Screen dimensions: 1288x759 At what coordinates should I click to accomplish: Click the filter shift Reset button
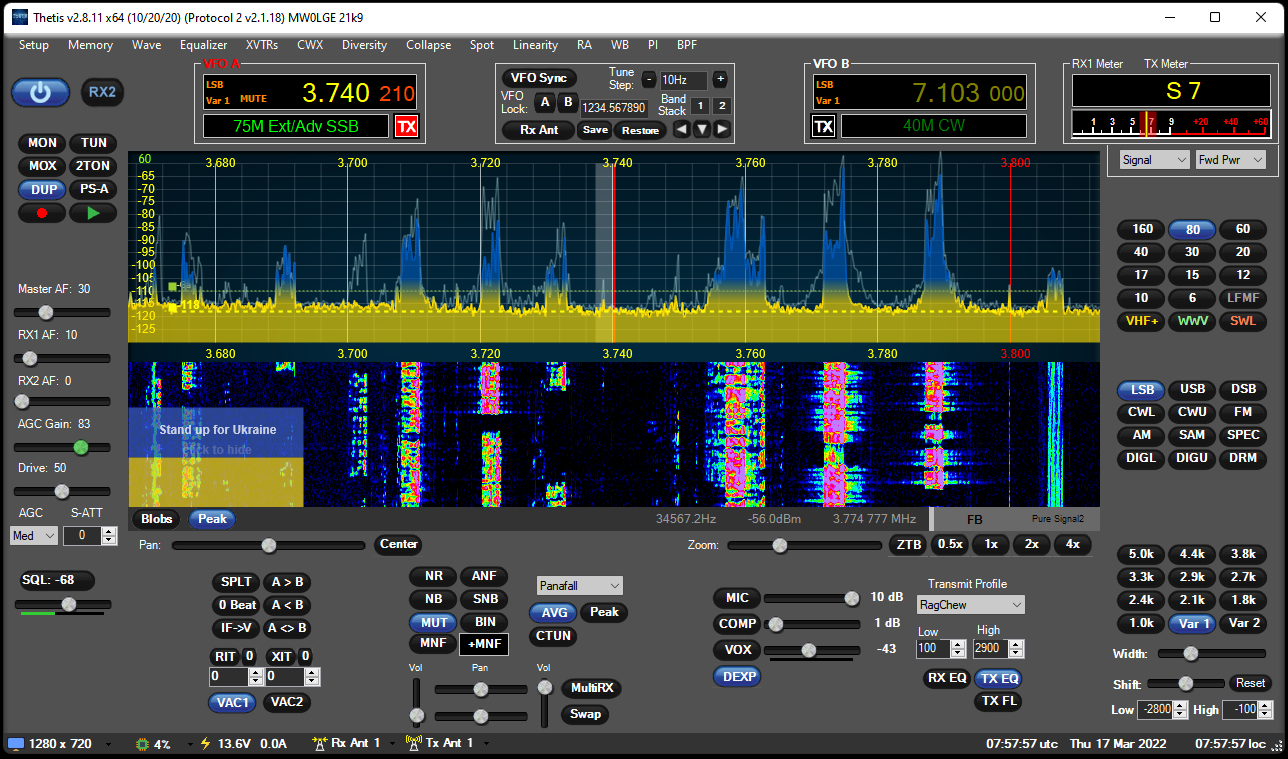pyautogui.click(x=1250, y=683)
